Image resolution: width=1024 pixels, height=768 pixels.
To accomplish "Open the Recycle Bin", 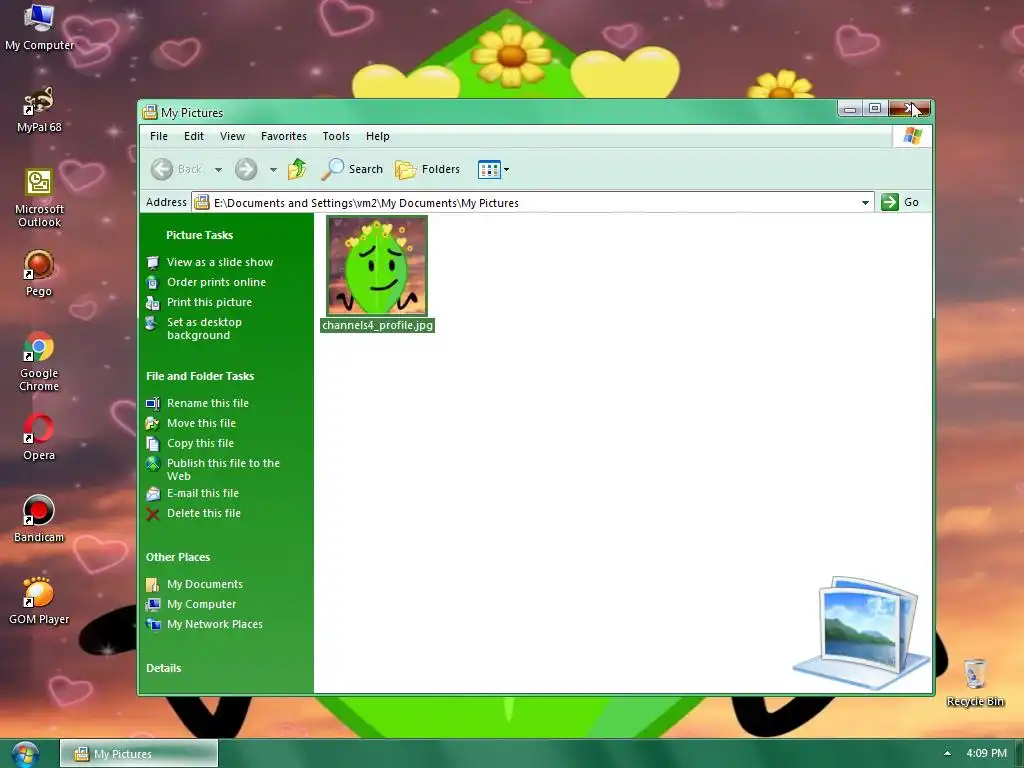I will 974,683.
